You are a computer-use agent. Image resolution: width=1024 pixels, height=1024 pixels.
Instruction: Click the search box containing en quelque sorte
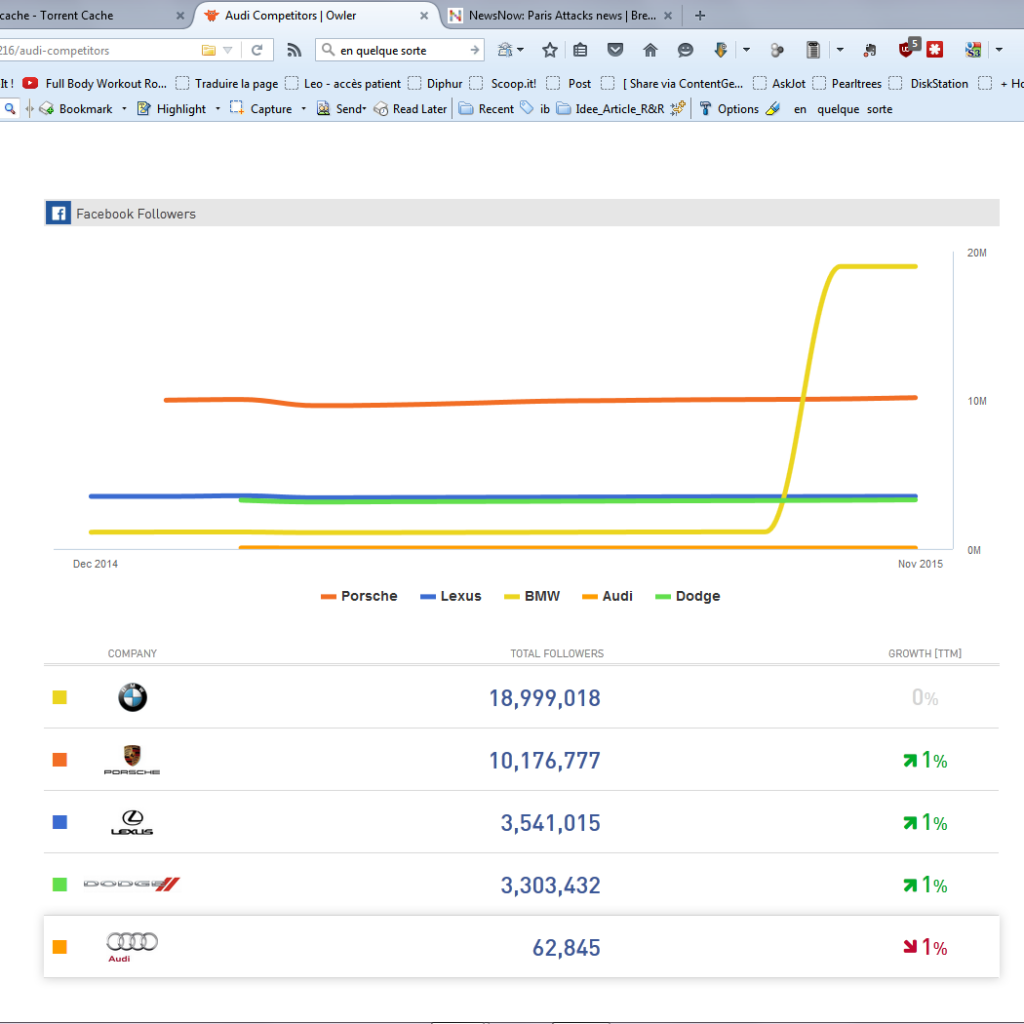coord(400,50)
